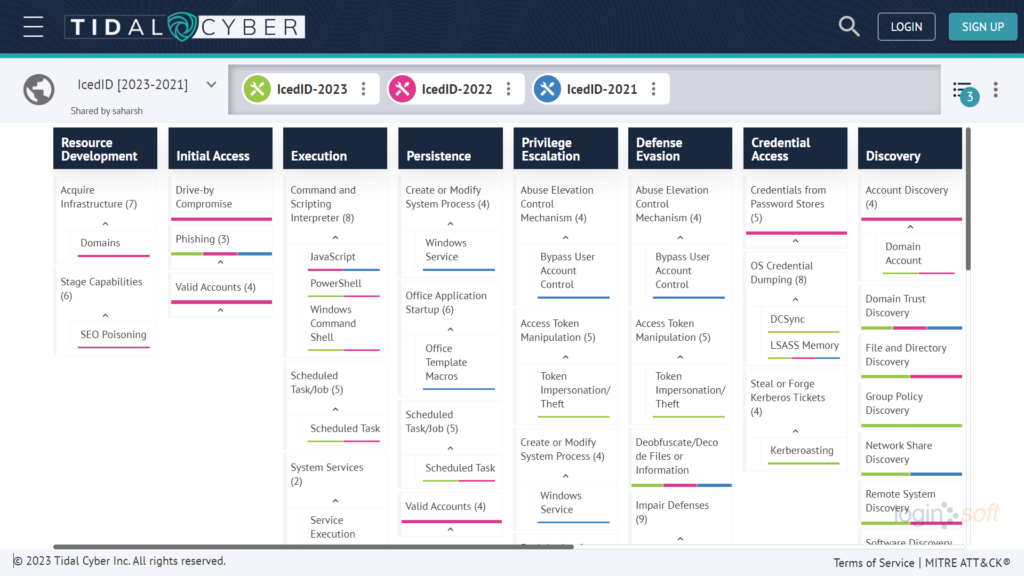Click the Domain Trust Discovery technique
This screenshot has width=1024, height=576.
pos(895,306)
